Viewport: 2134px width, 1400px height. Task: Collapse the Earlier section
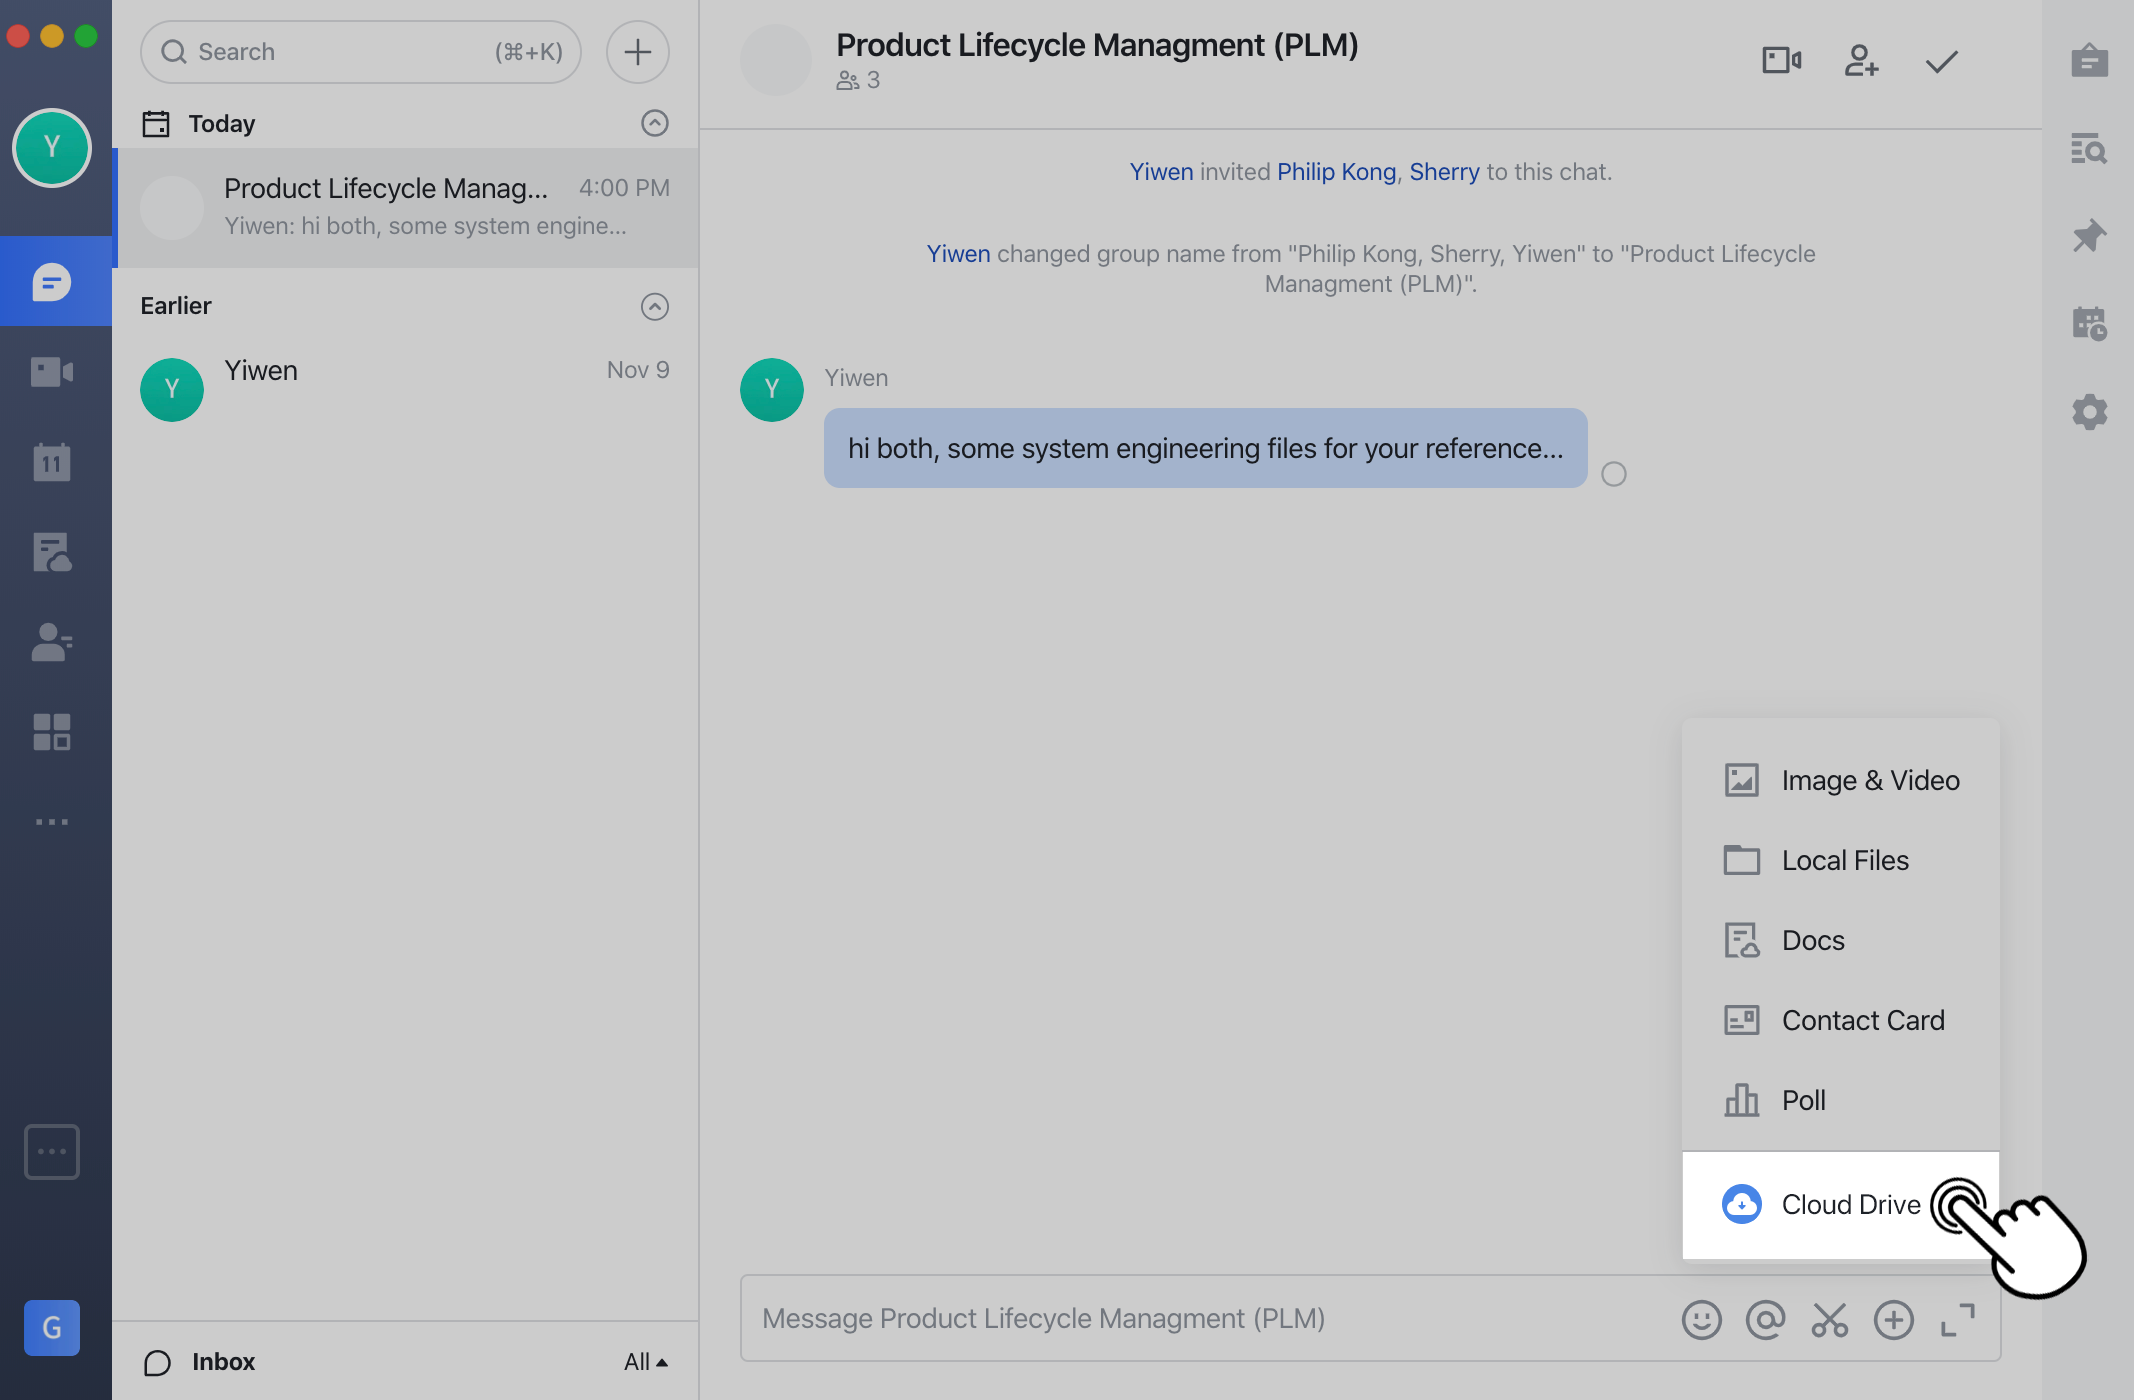[654, 306]
